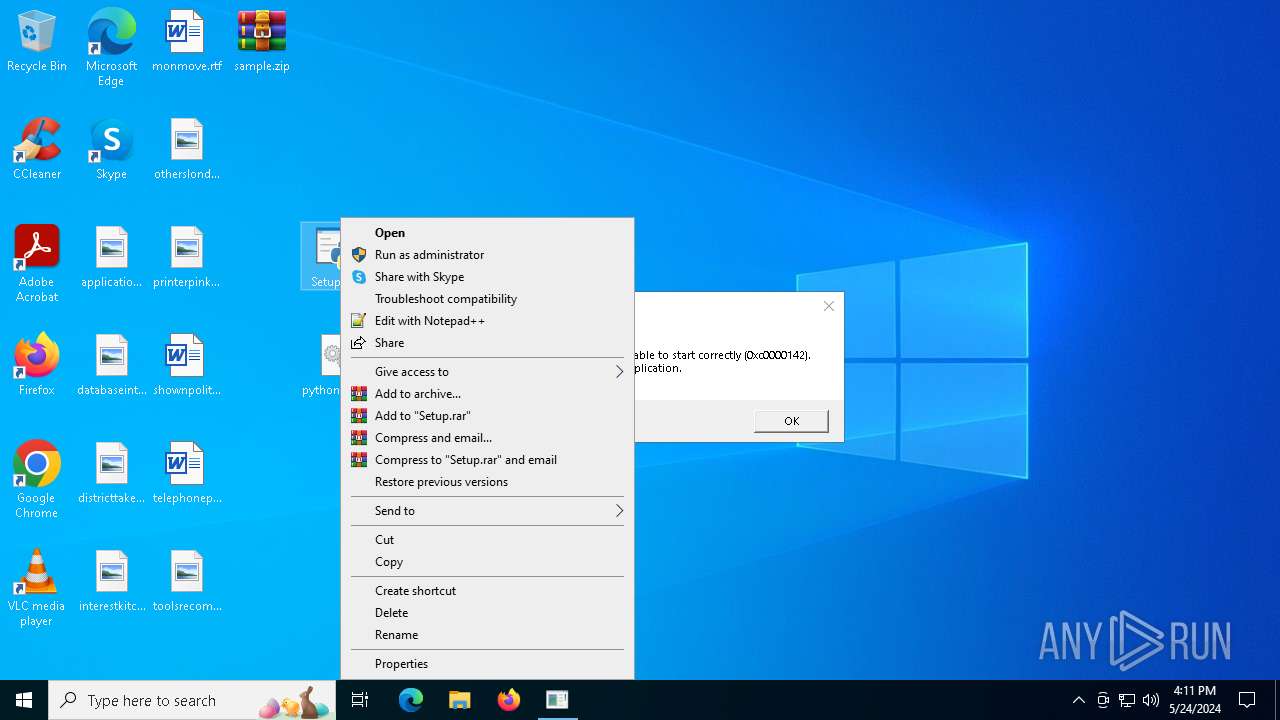Image resolution: width=1280 pixels, height=720 pixels.
Task: Select monmove.rtf file on desktop
Action: point(187,42)
